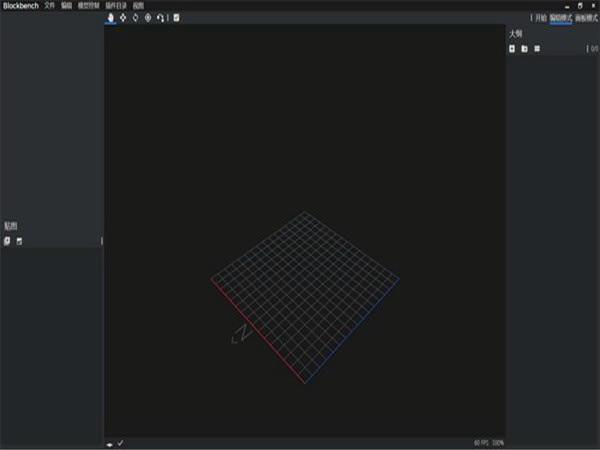Open the 编辑 (Edit) menu
The height and width of the screenshot is (450, 600).
[67, 5]
